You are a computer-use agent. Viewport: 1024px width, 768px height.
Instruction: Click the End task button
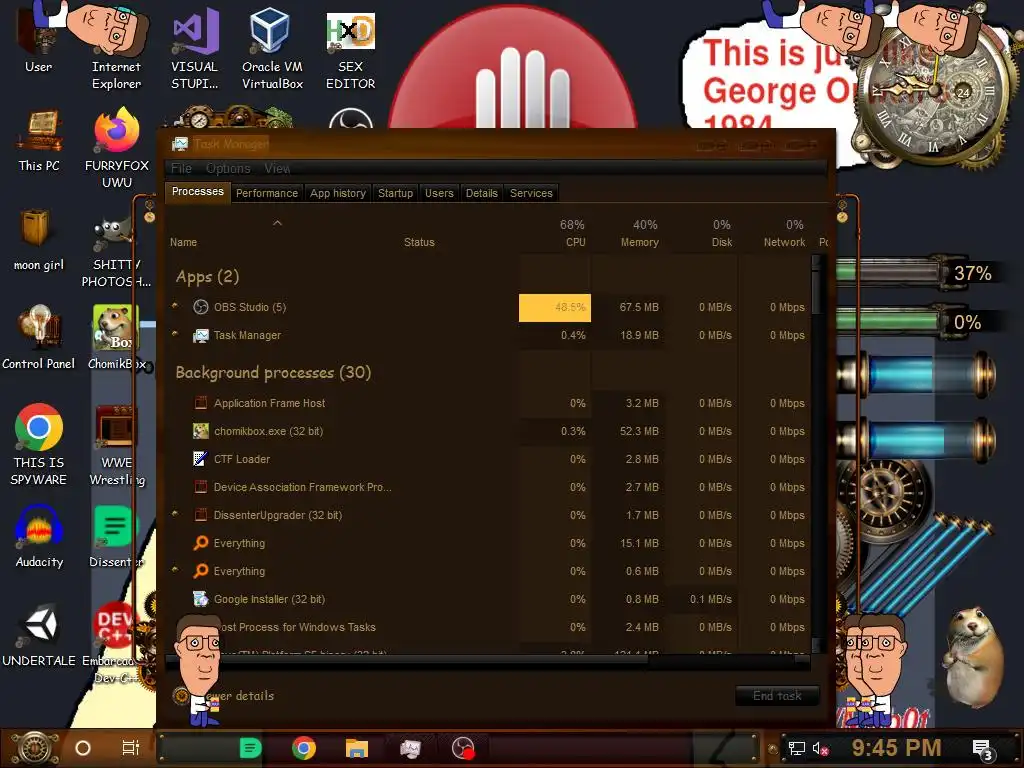pos(777,696)
